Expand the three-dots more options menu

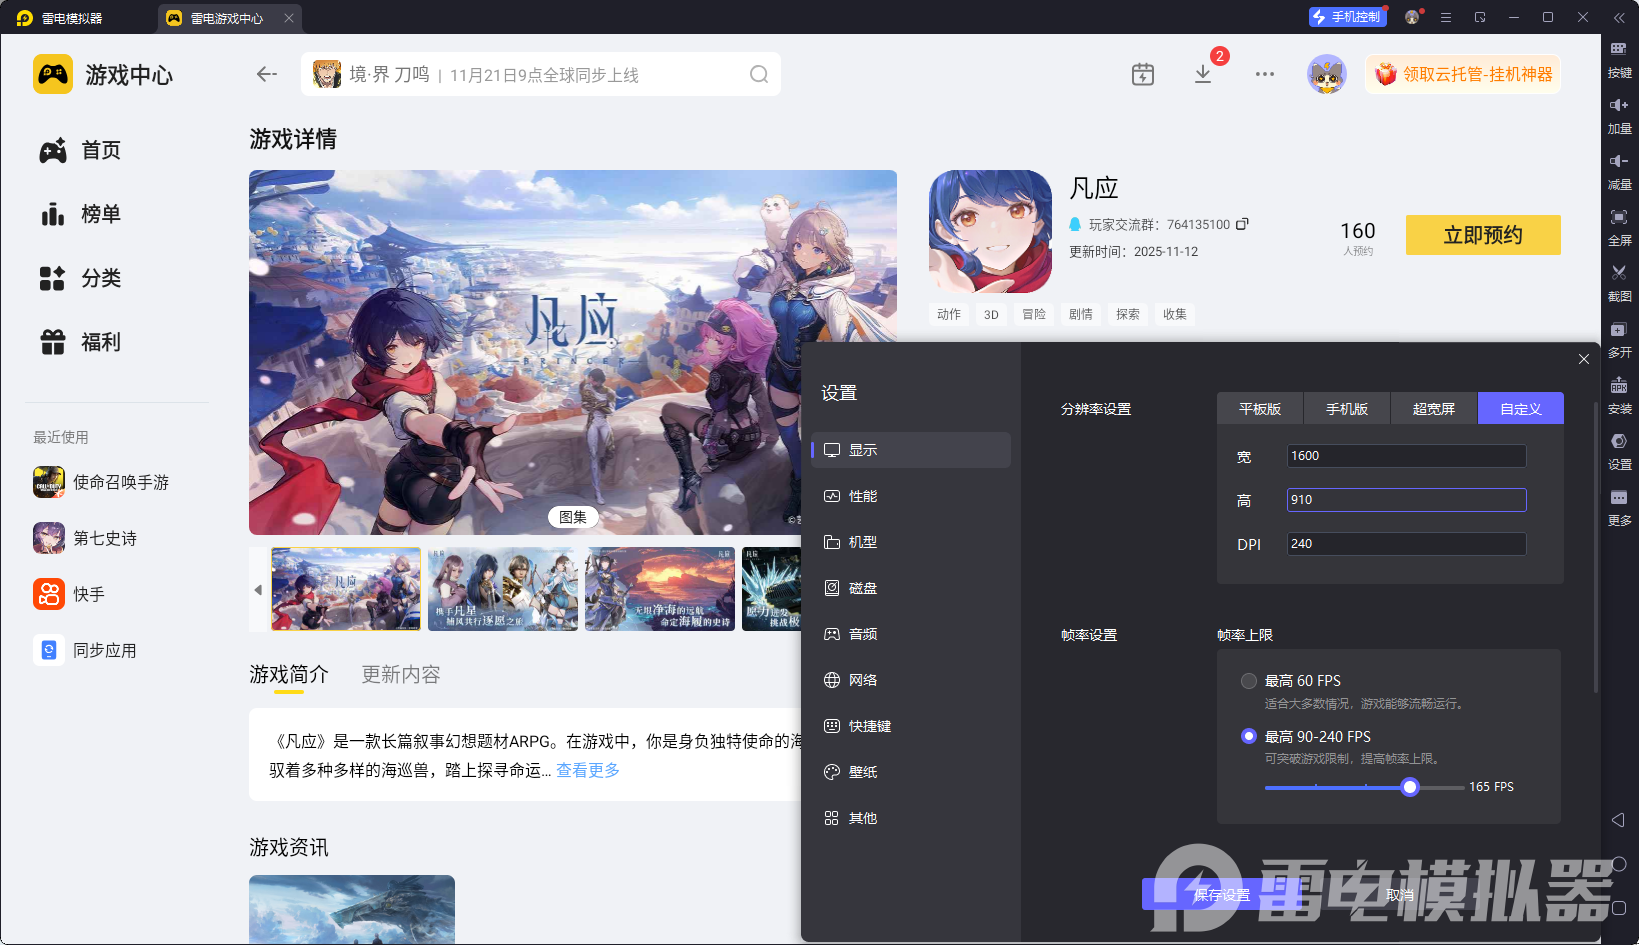tap(1265, 75)
